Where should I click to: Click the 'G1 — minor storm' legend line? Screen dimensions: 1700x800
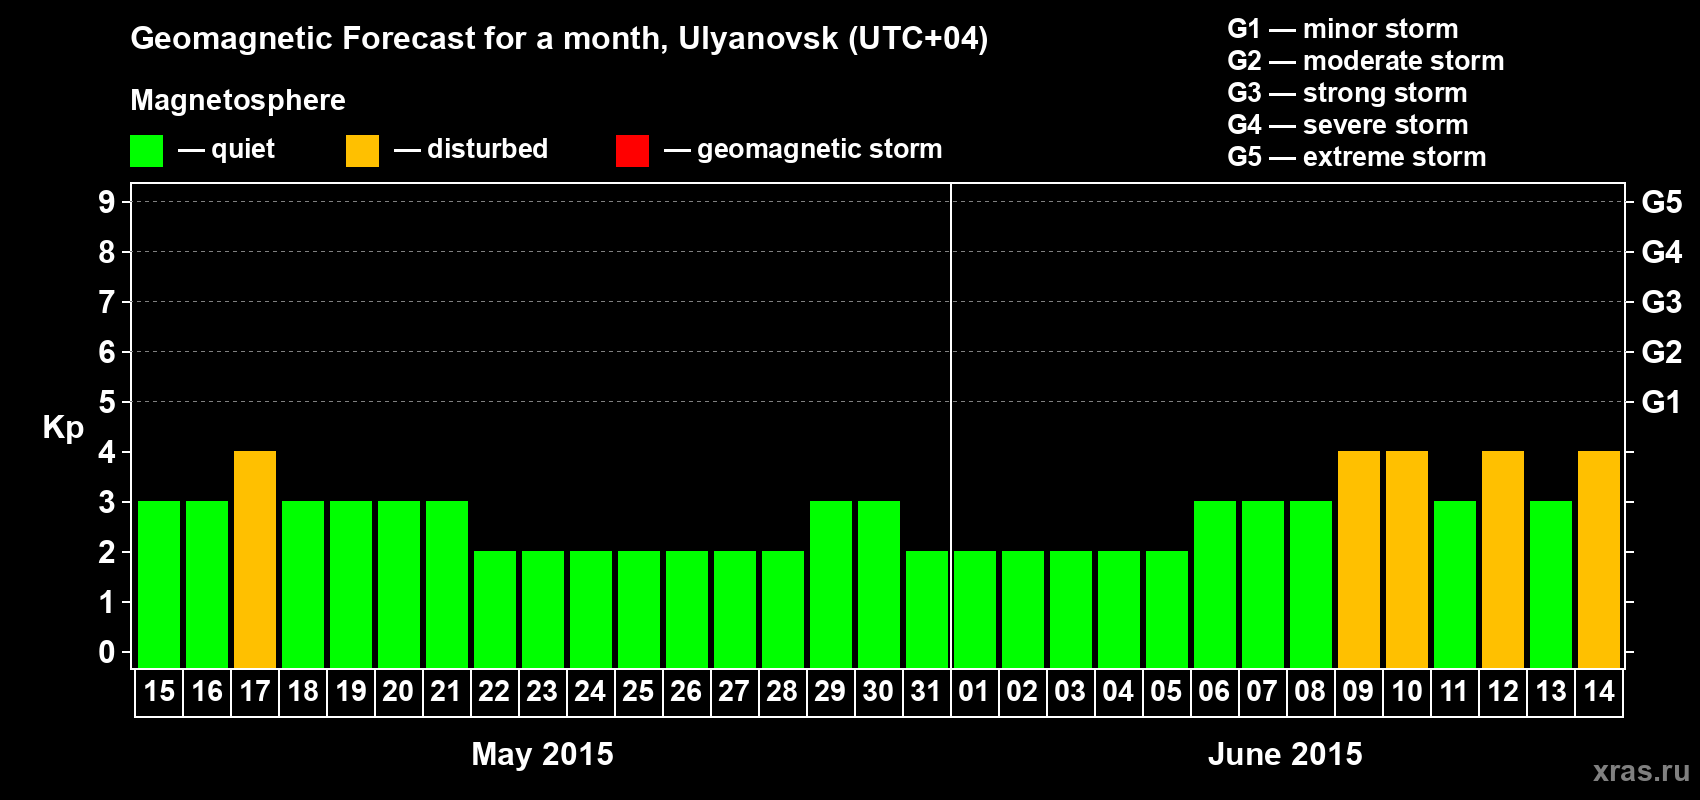coord(1342,29)
